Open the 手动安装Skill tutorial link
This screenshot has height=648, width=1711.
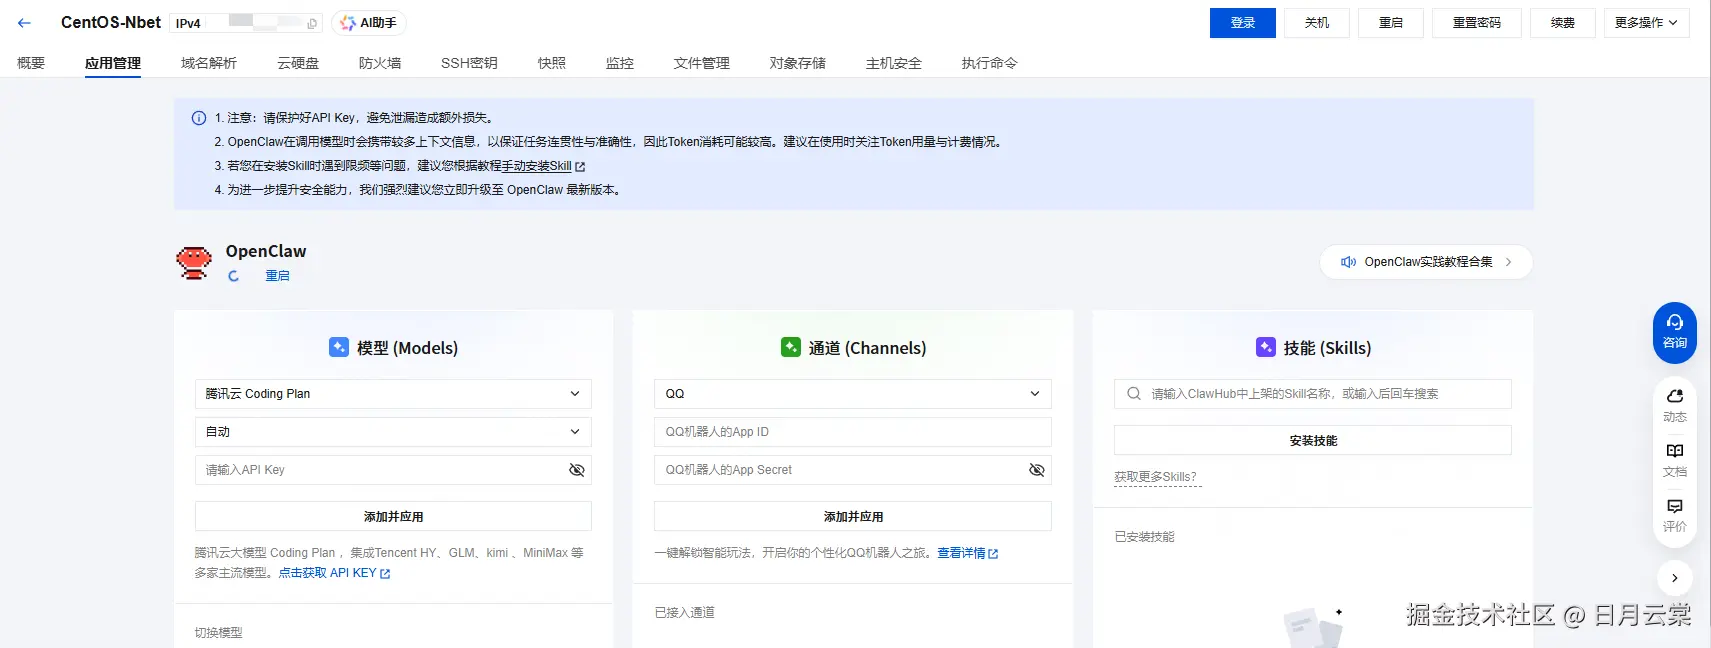pyautogui.click(x=536, y=167)
